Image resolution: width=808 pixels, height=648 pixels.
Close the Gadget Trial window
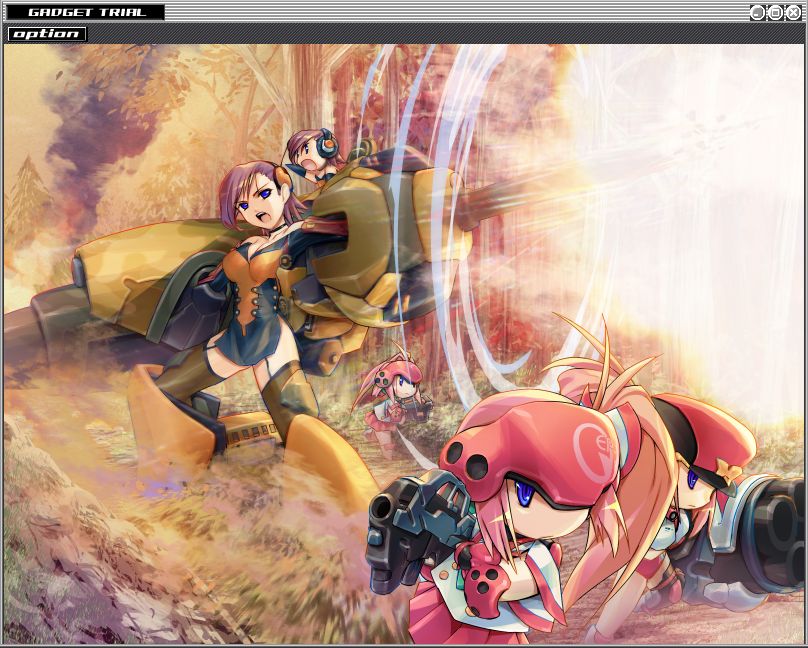(793, 13)
